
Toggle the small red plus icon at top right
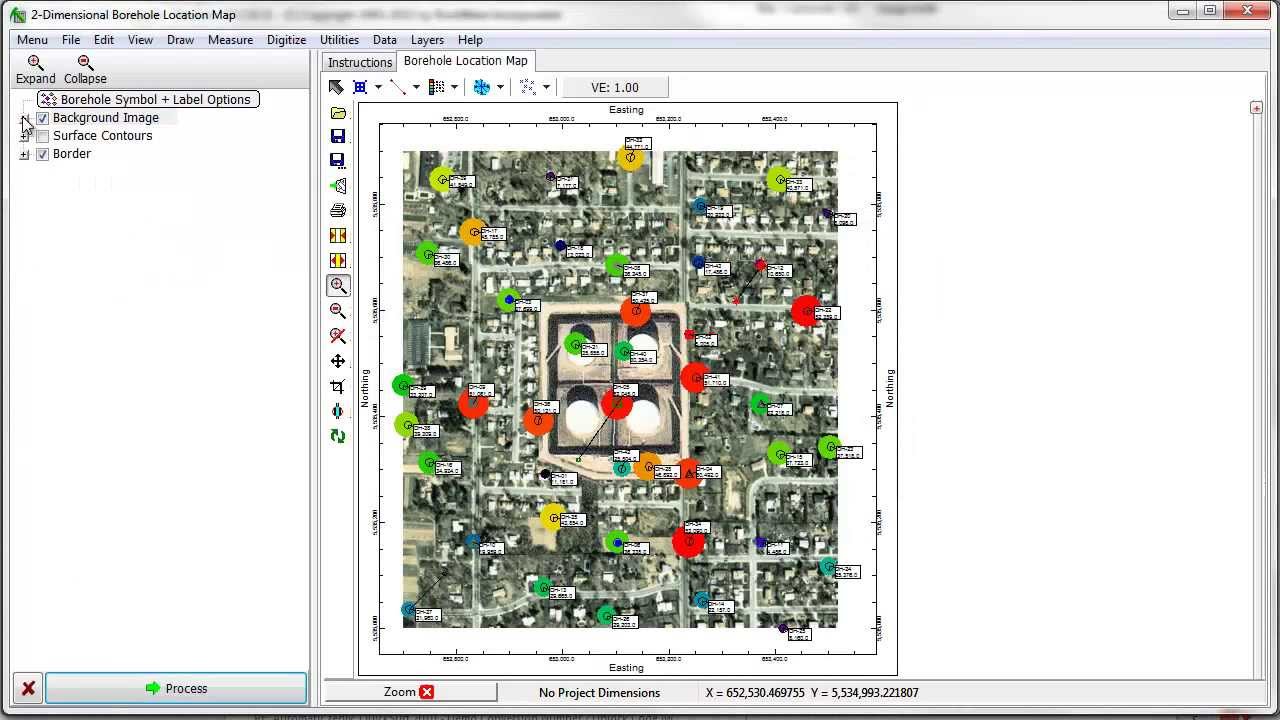coord(1256,108)
